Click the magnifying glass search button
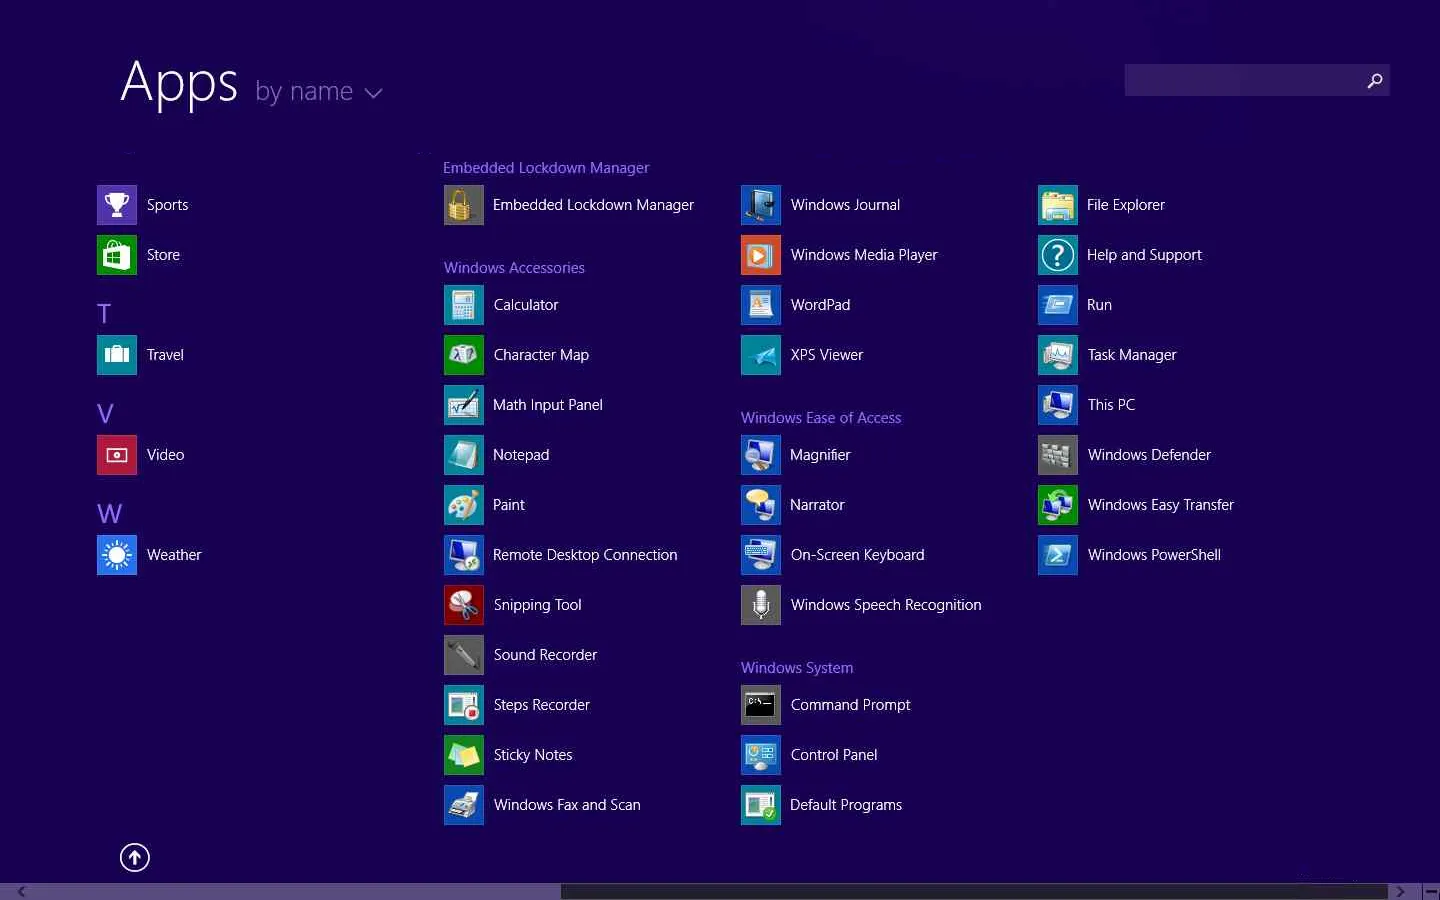Viewport: 1440px width, 900px height. (1375, 80)
